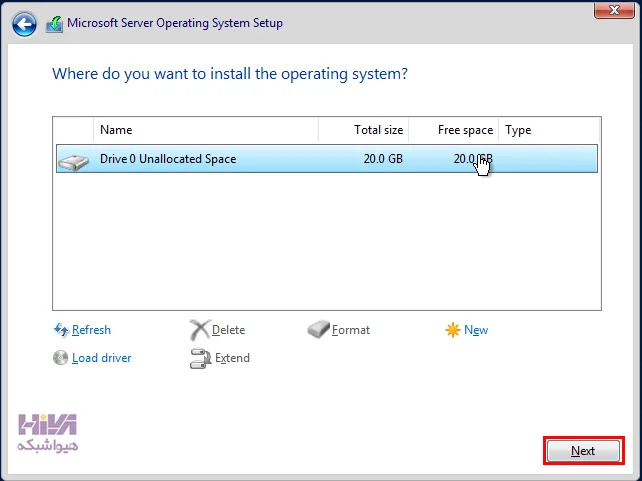Click the Delete option label
Image resolution: width=642 pixels, height=481 pixels.
[x=228, y=330]
